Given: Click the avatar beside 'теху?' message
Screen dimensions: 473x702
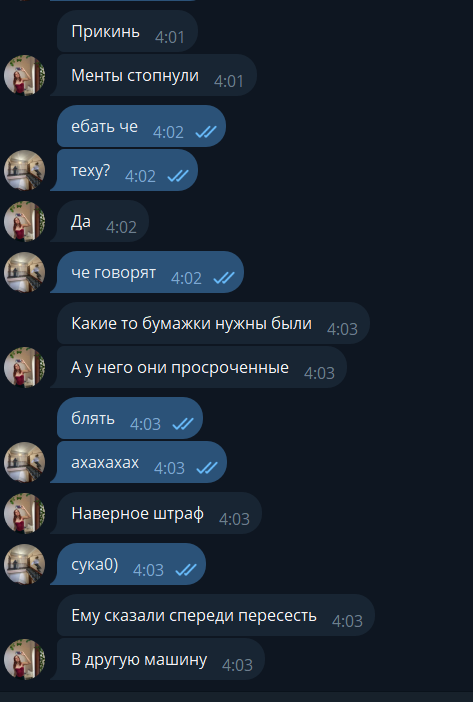Looking at the screenshot, I should (x=25, y=170).
